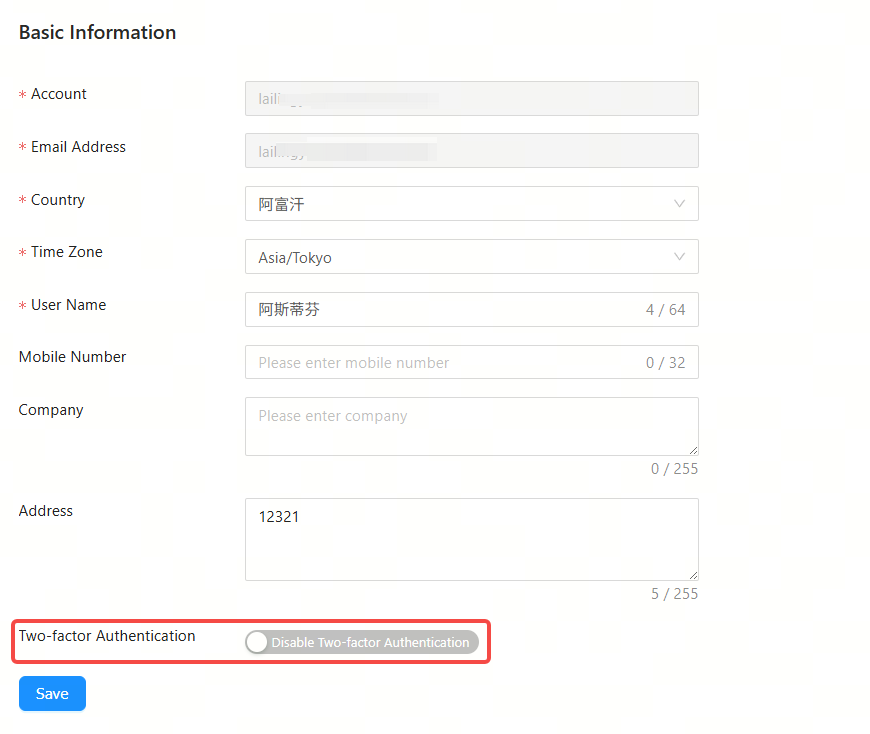
Task: Toggle the Two-factor Authentication switch
Action: pyautogui.click(x=362, y=643)
